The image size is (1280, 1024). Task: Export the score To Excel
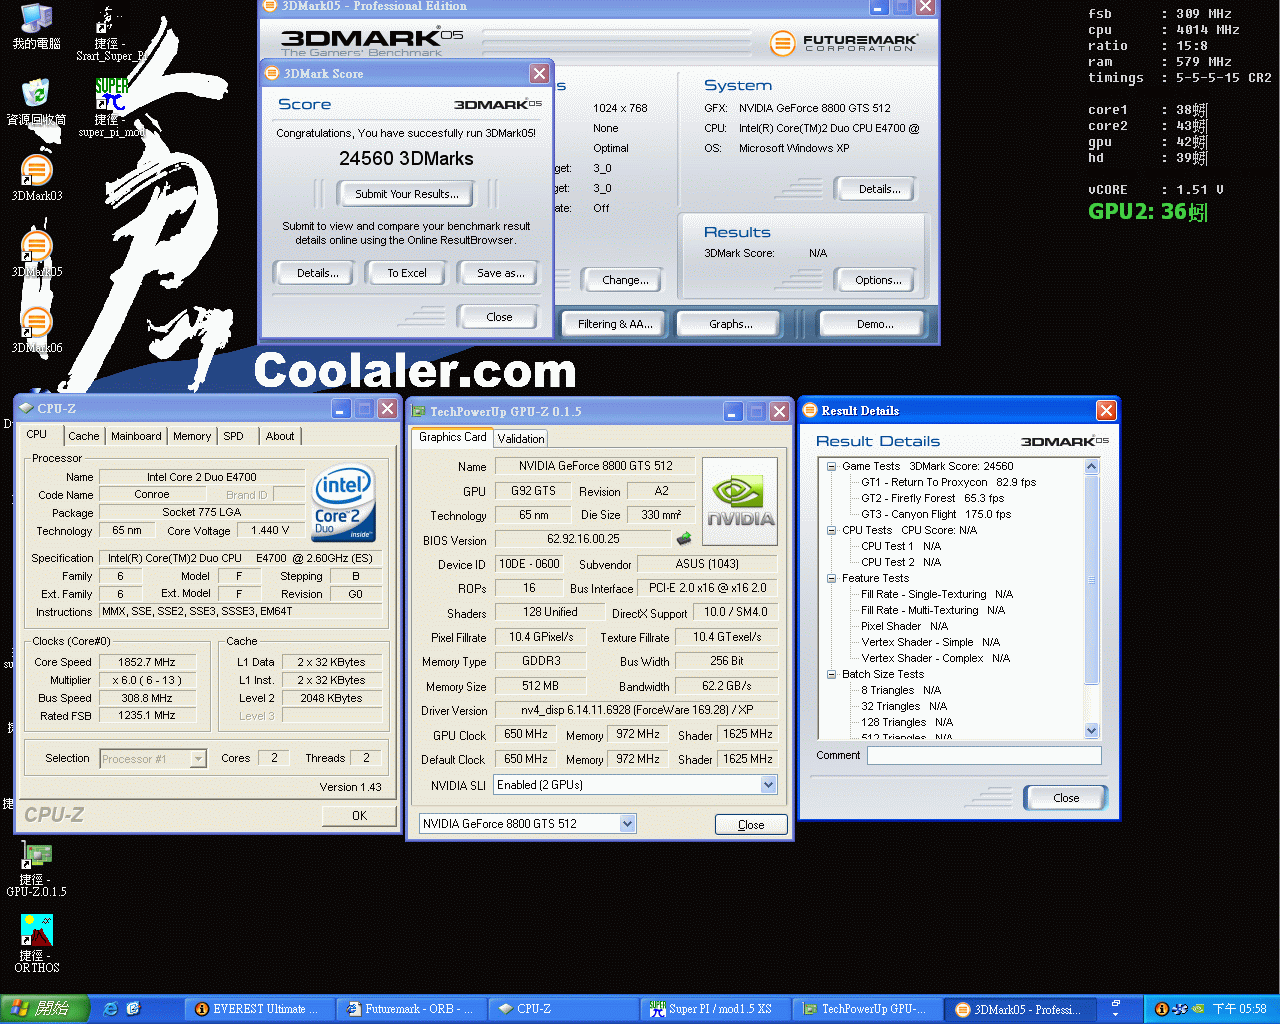(x=407, y=273)
